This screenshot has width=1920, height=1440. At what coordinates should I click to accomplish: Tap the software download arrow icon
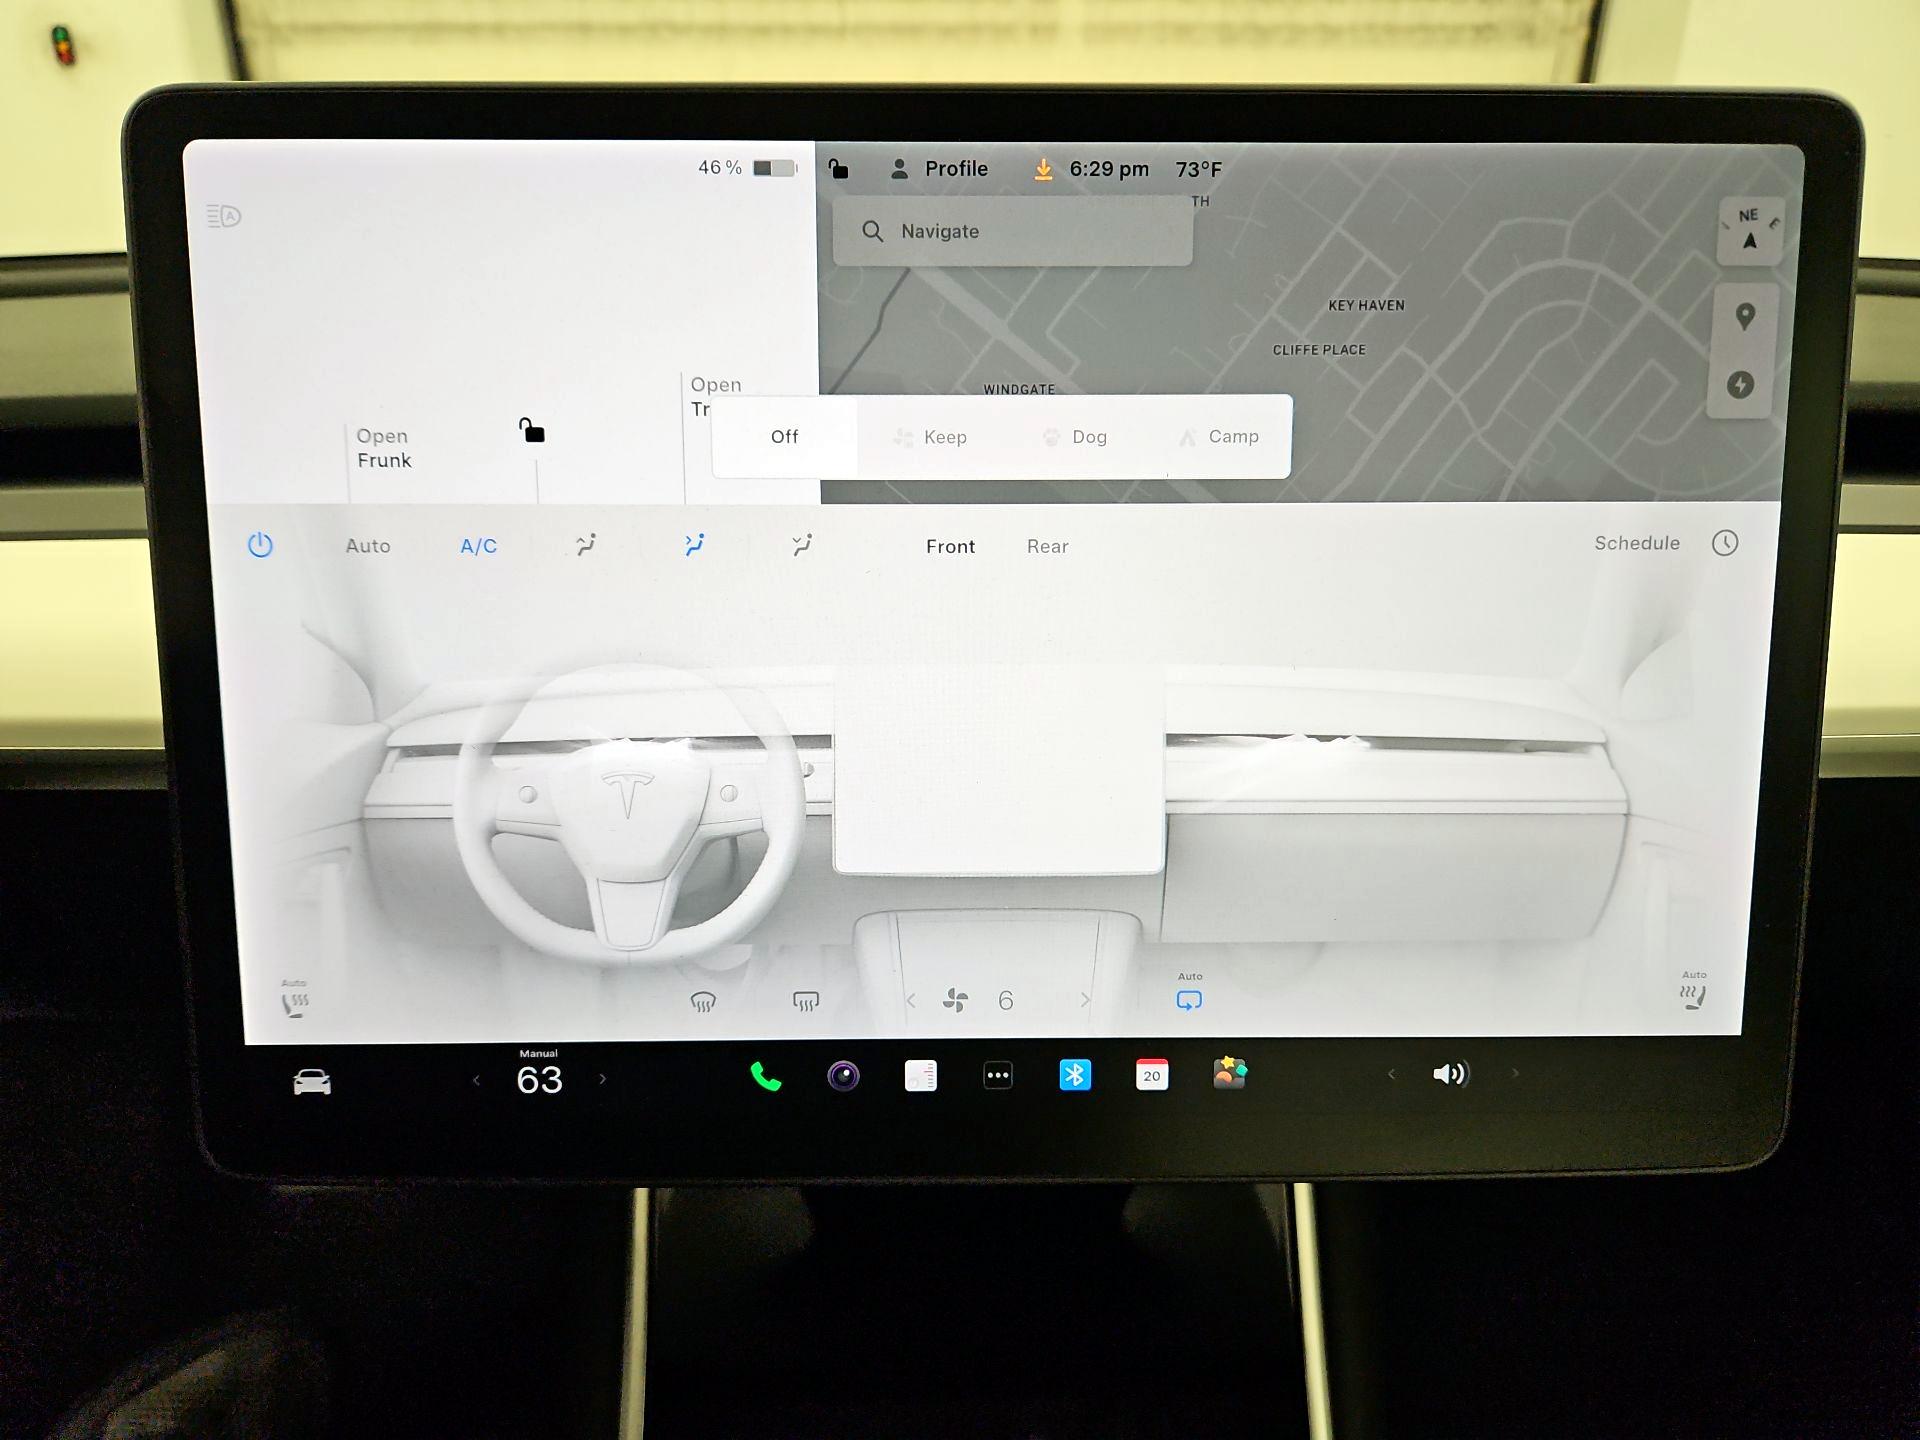point(1043,169)
